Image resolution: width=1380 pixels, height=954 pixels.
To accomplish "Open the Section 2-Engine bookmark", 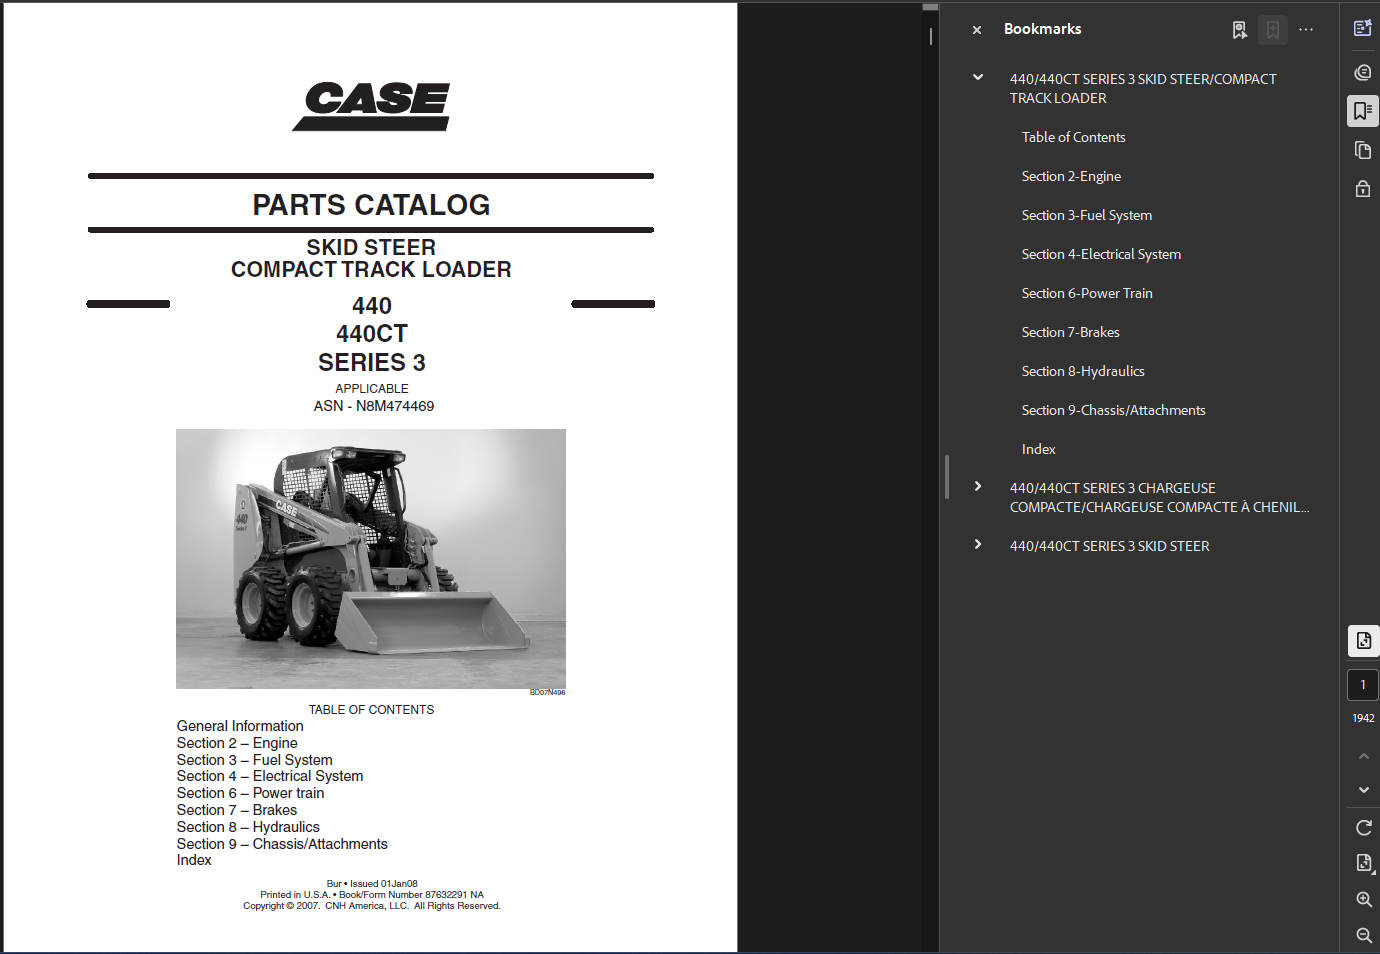I will tap(1071, 176).
